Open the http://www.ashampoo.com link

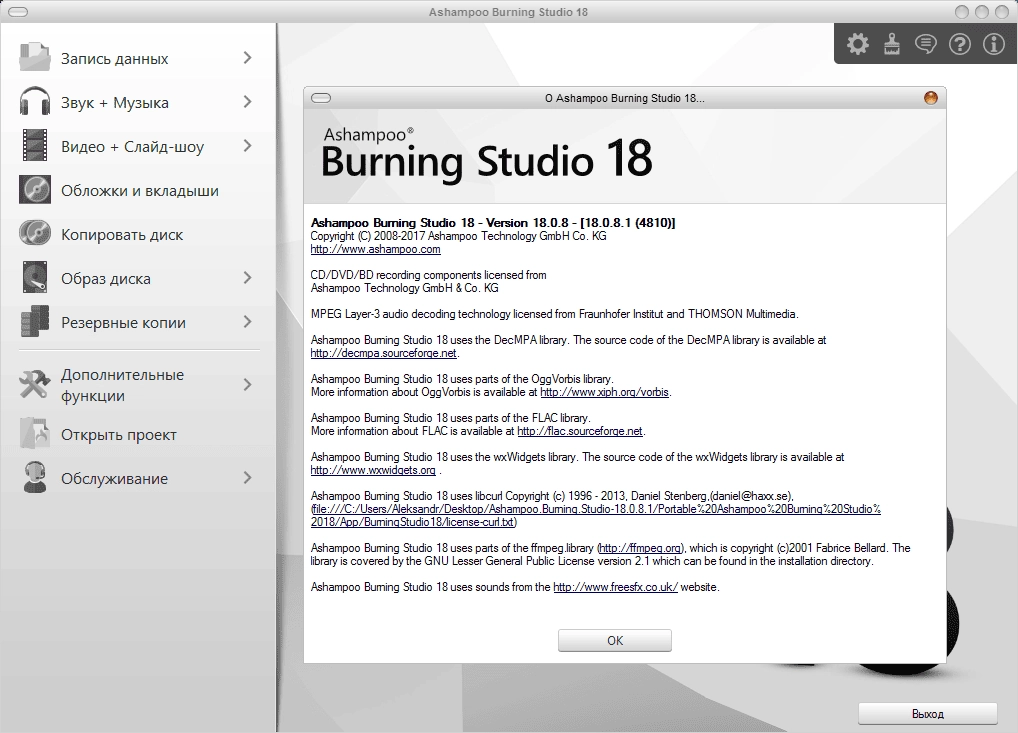click(x=375, y=249)
